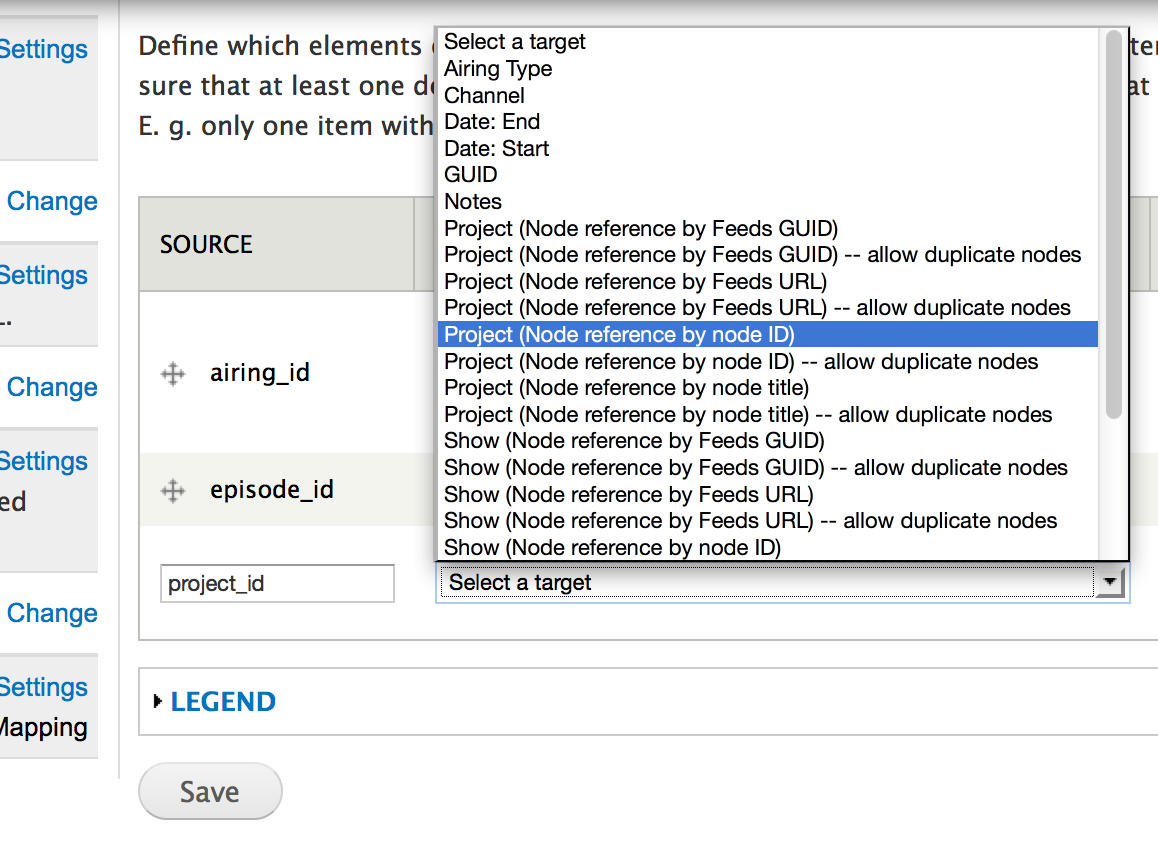The height and width of the screenshot is (842, 1158).
Task: Open the Select a target dropdown arrow
Action: [x=1109, y=582]
